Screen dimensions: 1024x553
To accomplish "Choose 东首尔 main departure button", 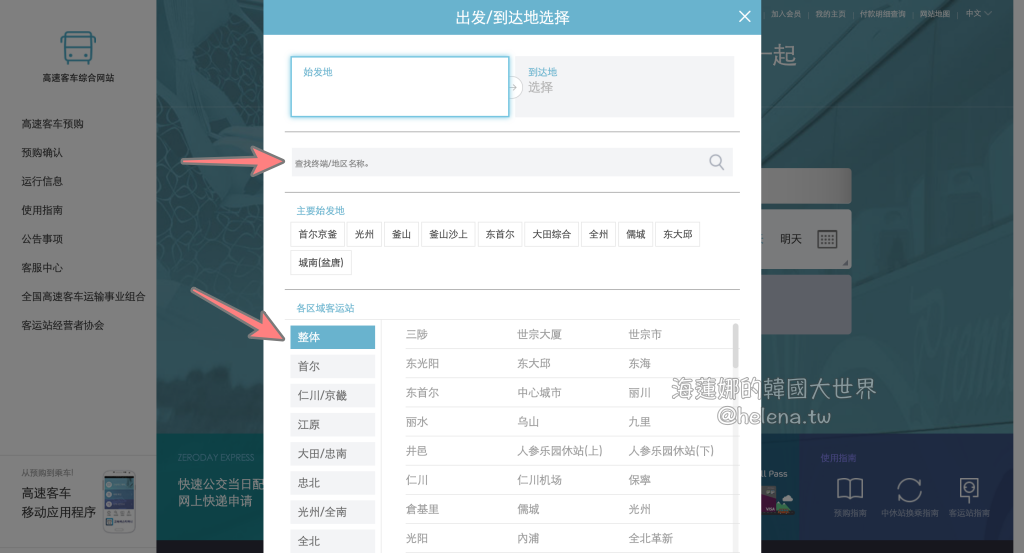I will [500, 234].
